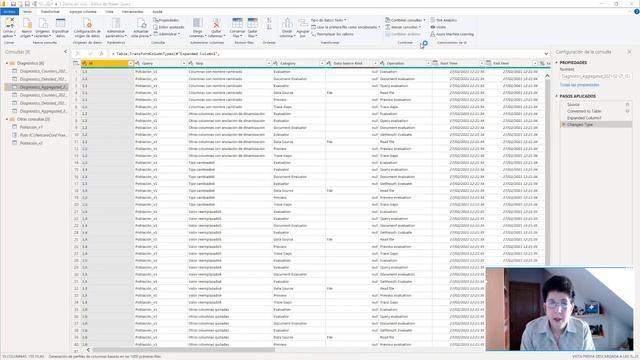Click Administrar parámetros icon

tap(116, 23)
